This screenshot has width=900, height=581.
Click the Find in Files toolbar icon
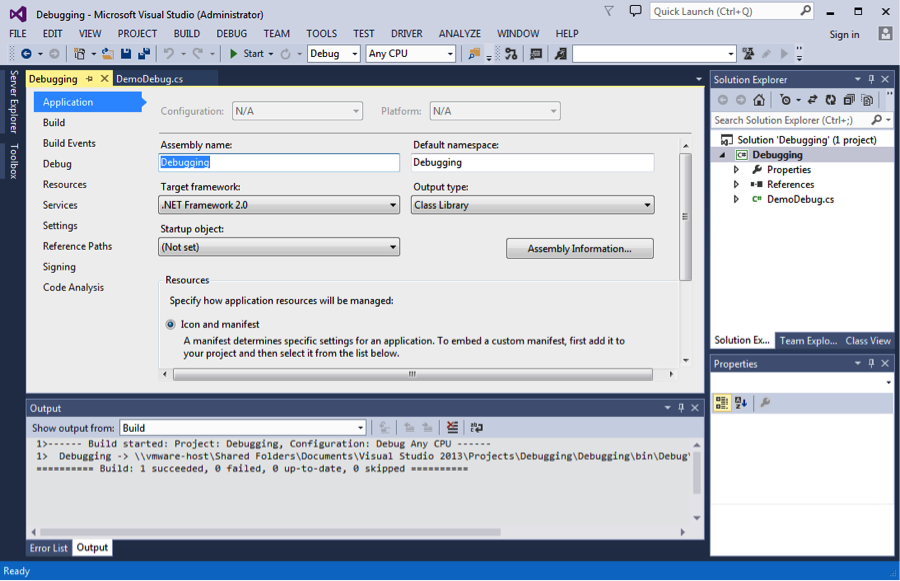[x=474, y=53]
